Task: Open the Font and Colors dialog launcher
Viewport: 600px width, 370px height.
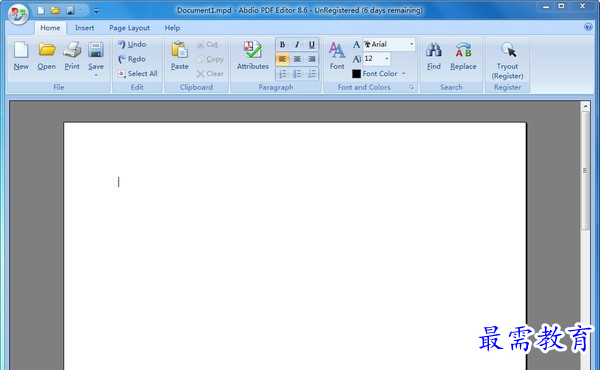Action: [411, 88]
